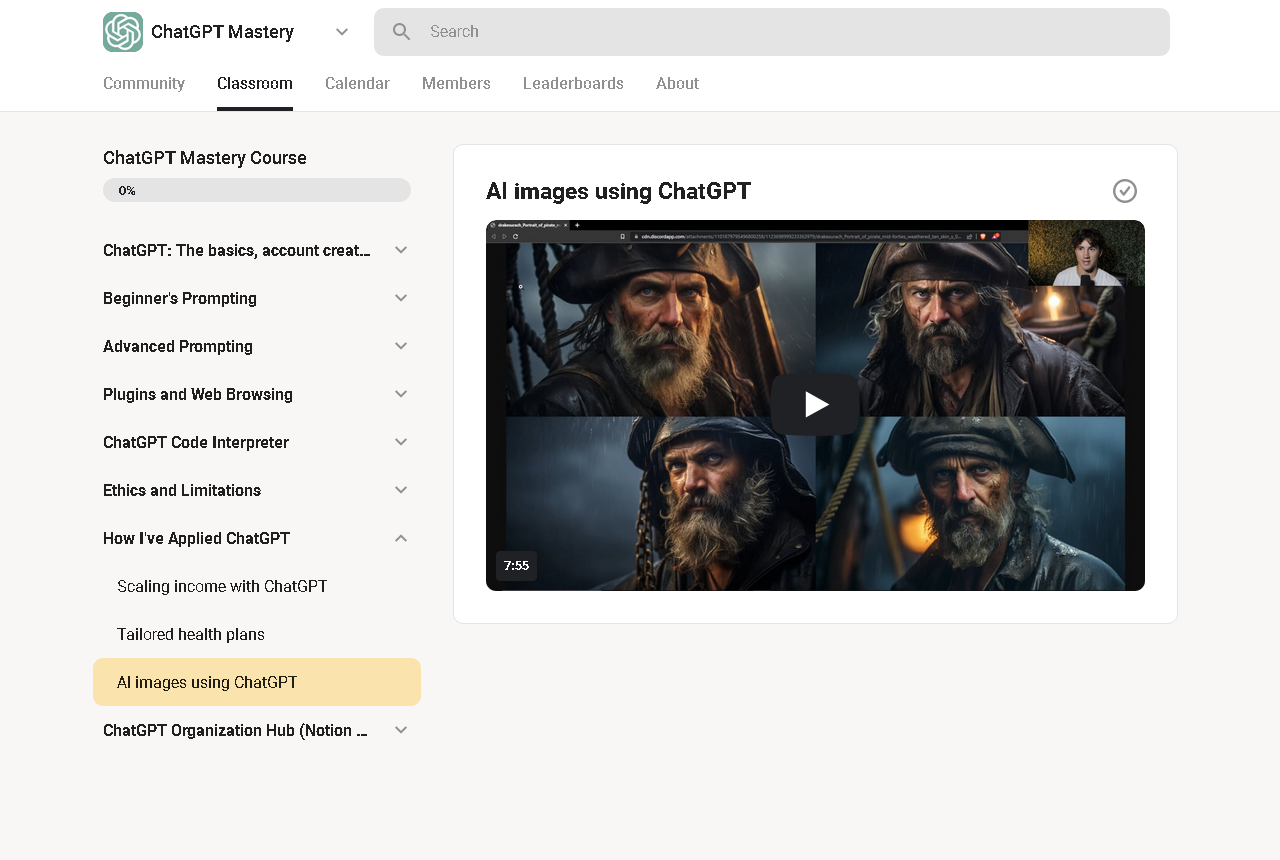This screenshot has width=1280, height=860.
Task: Click ChatGPT: The basics section title
Action: tap(237, 250)
